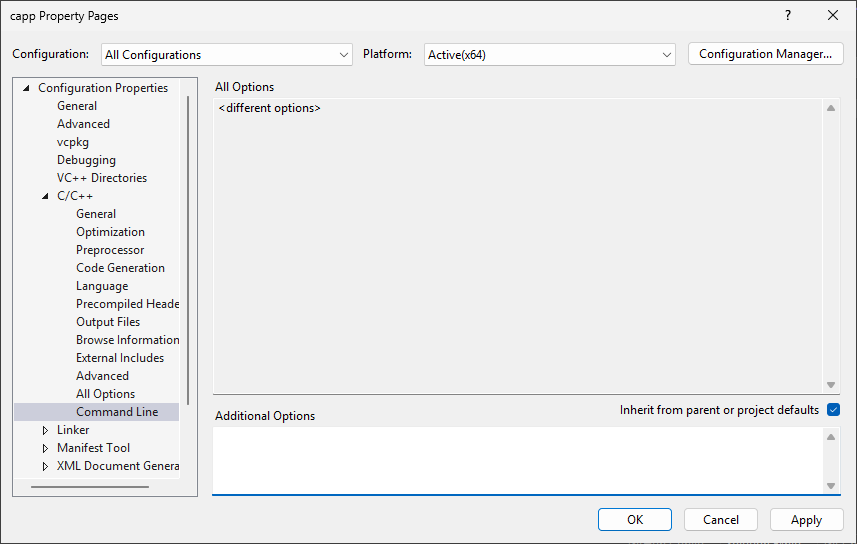Screen dimensions: 857x544
Task: Open VC++ Directories page
Action: (x=102, y=178)
